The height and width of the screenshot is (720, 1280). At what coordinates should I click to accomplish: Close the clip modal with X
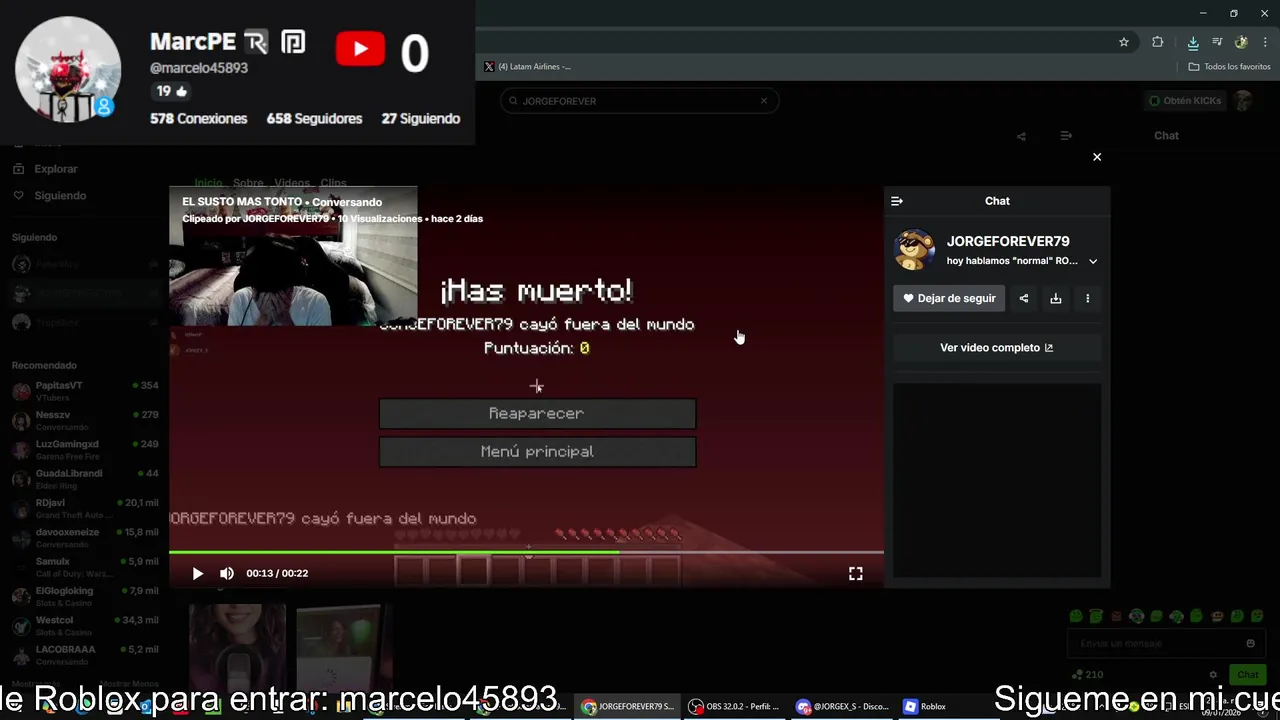coord(1097,157)
